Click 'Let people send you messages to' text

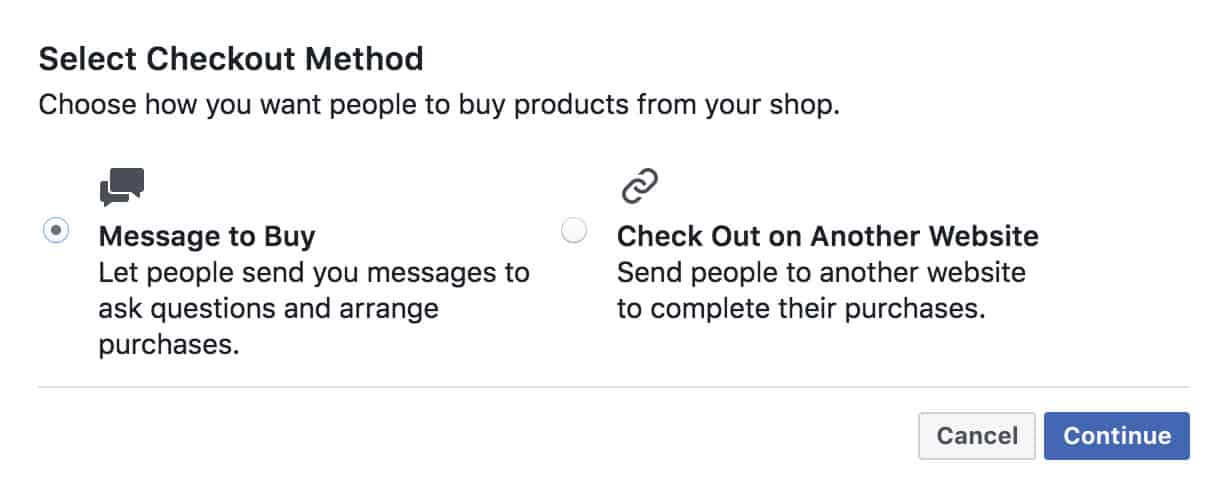[314, 273]
